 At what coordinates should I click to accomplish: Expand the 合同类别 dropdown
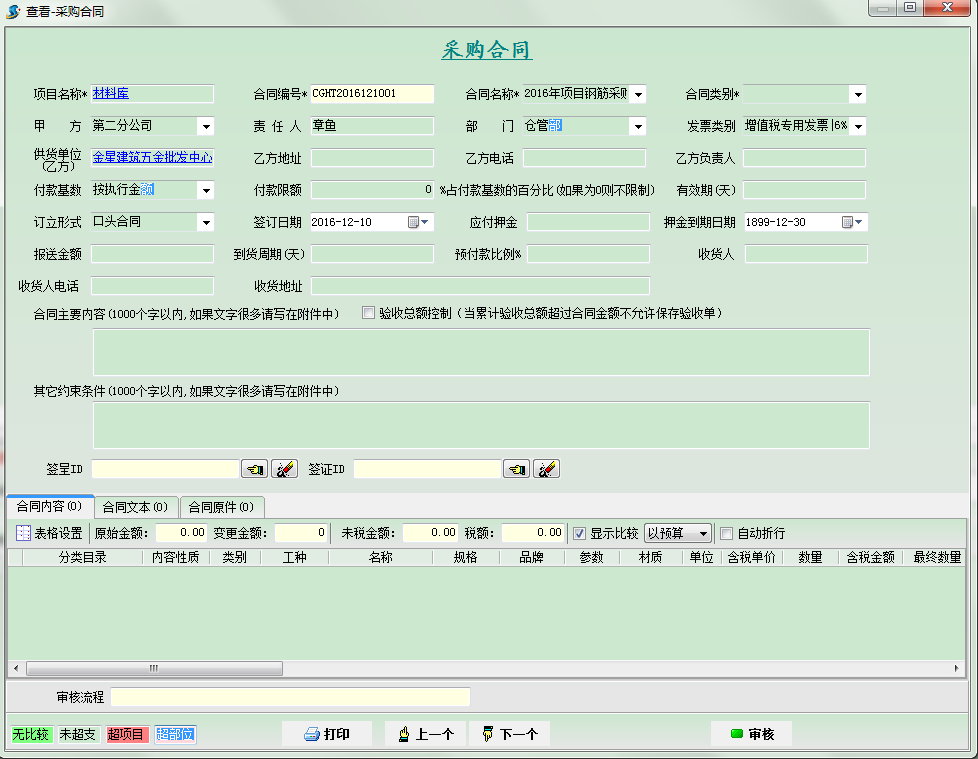coord(857,95)
